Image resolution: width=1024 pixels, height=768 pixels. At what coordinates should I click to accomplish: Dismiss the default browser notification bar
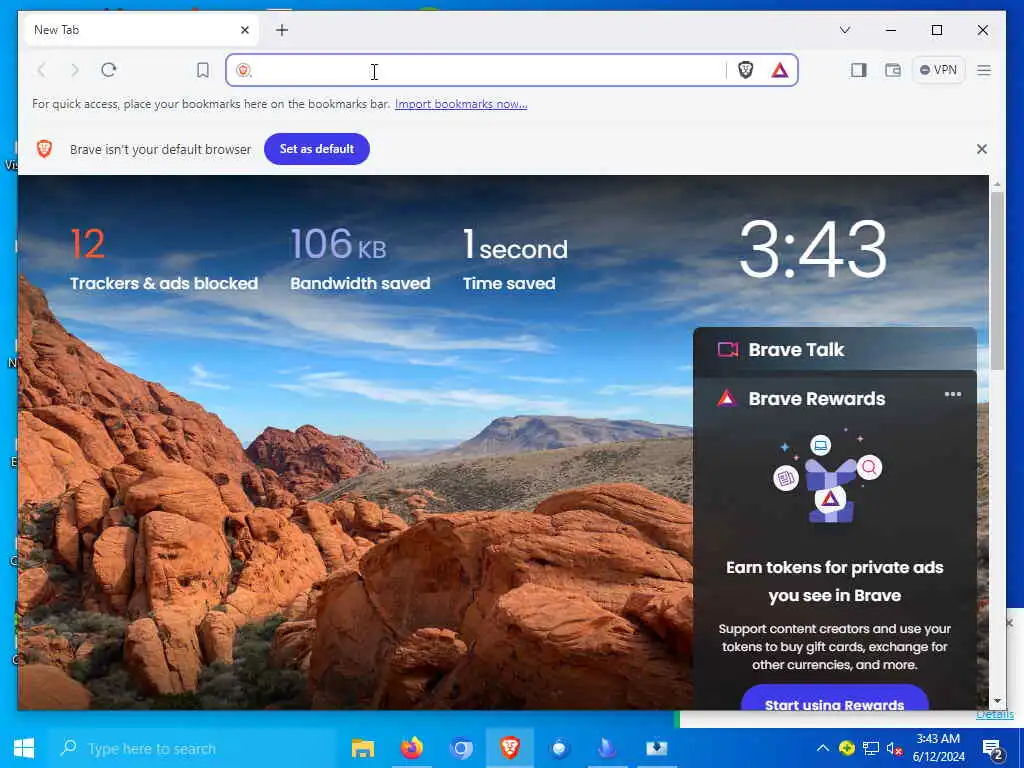tap(982, 149)
